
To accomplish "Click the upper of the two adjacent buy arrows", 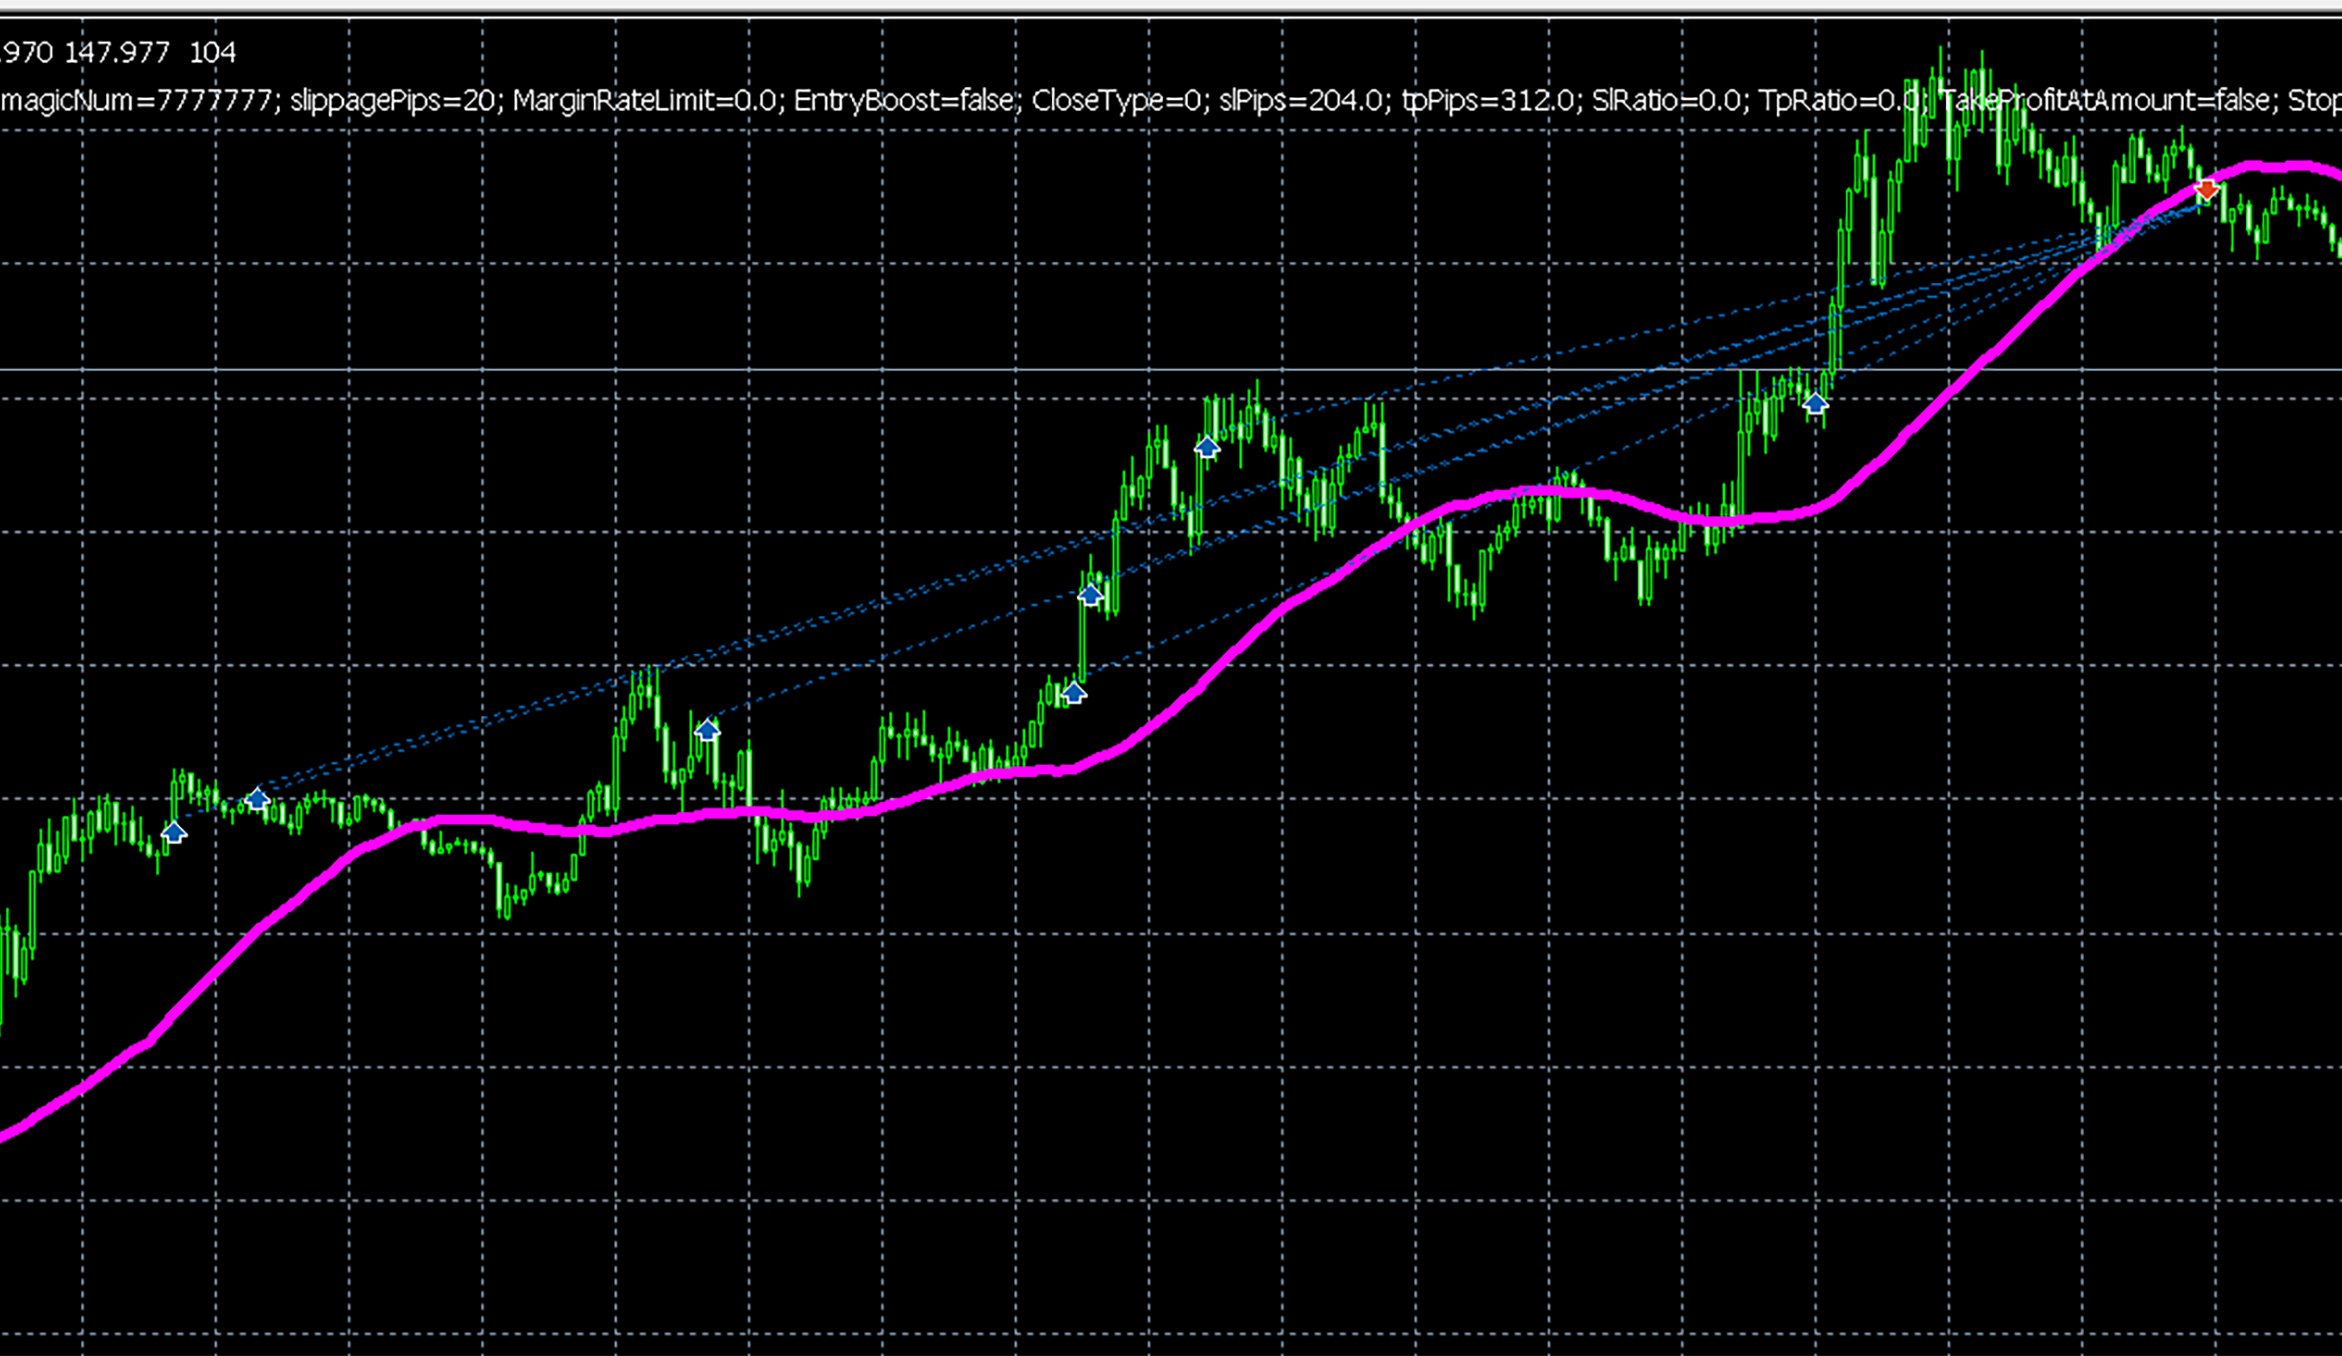I will [x=1090, y=595].
